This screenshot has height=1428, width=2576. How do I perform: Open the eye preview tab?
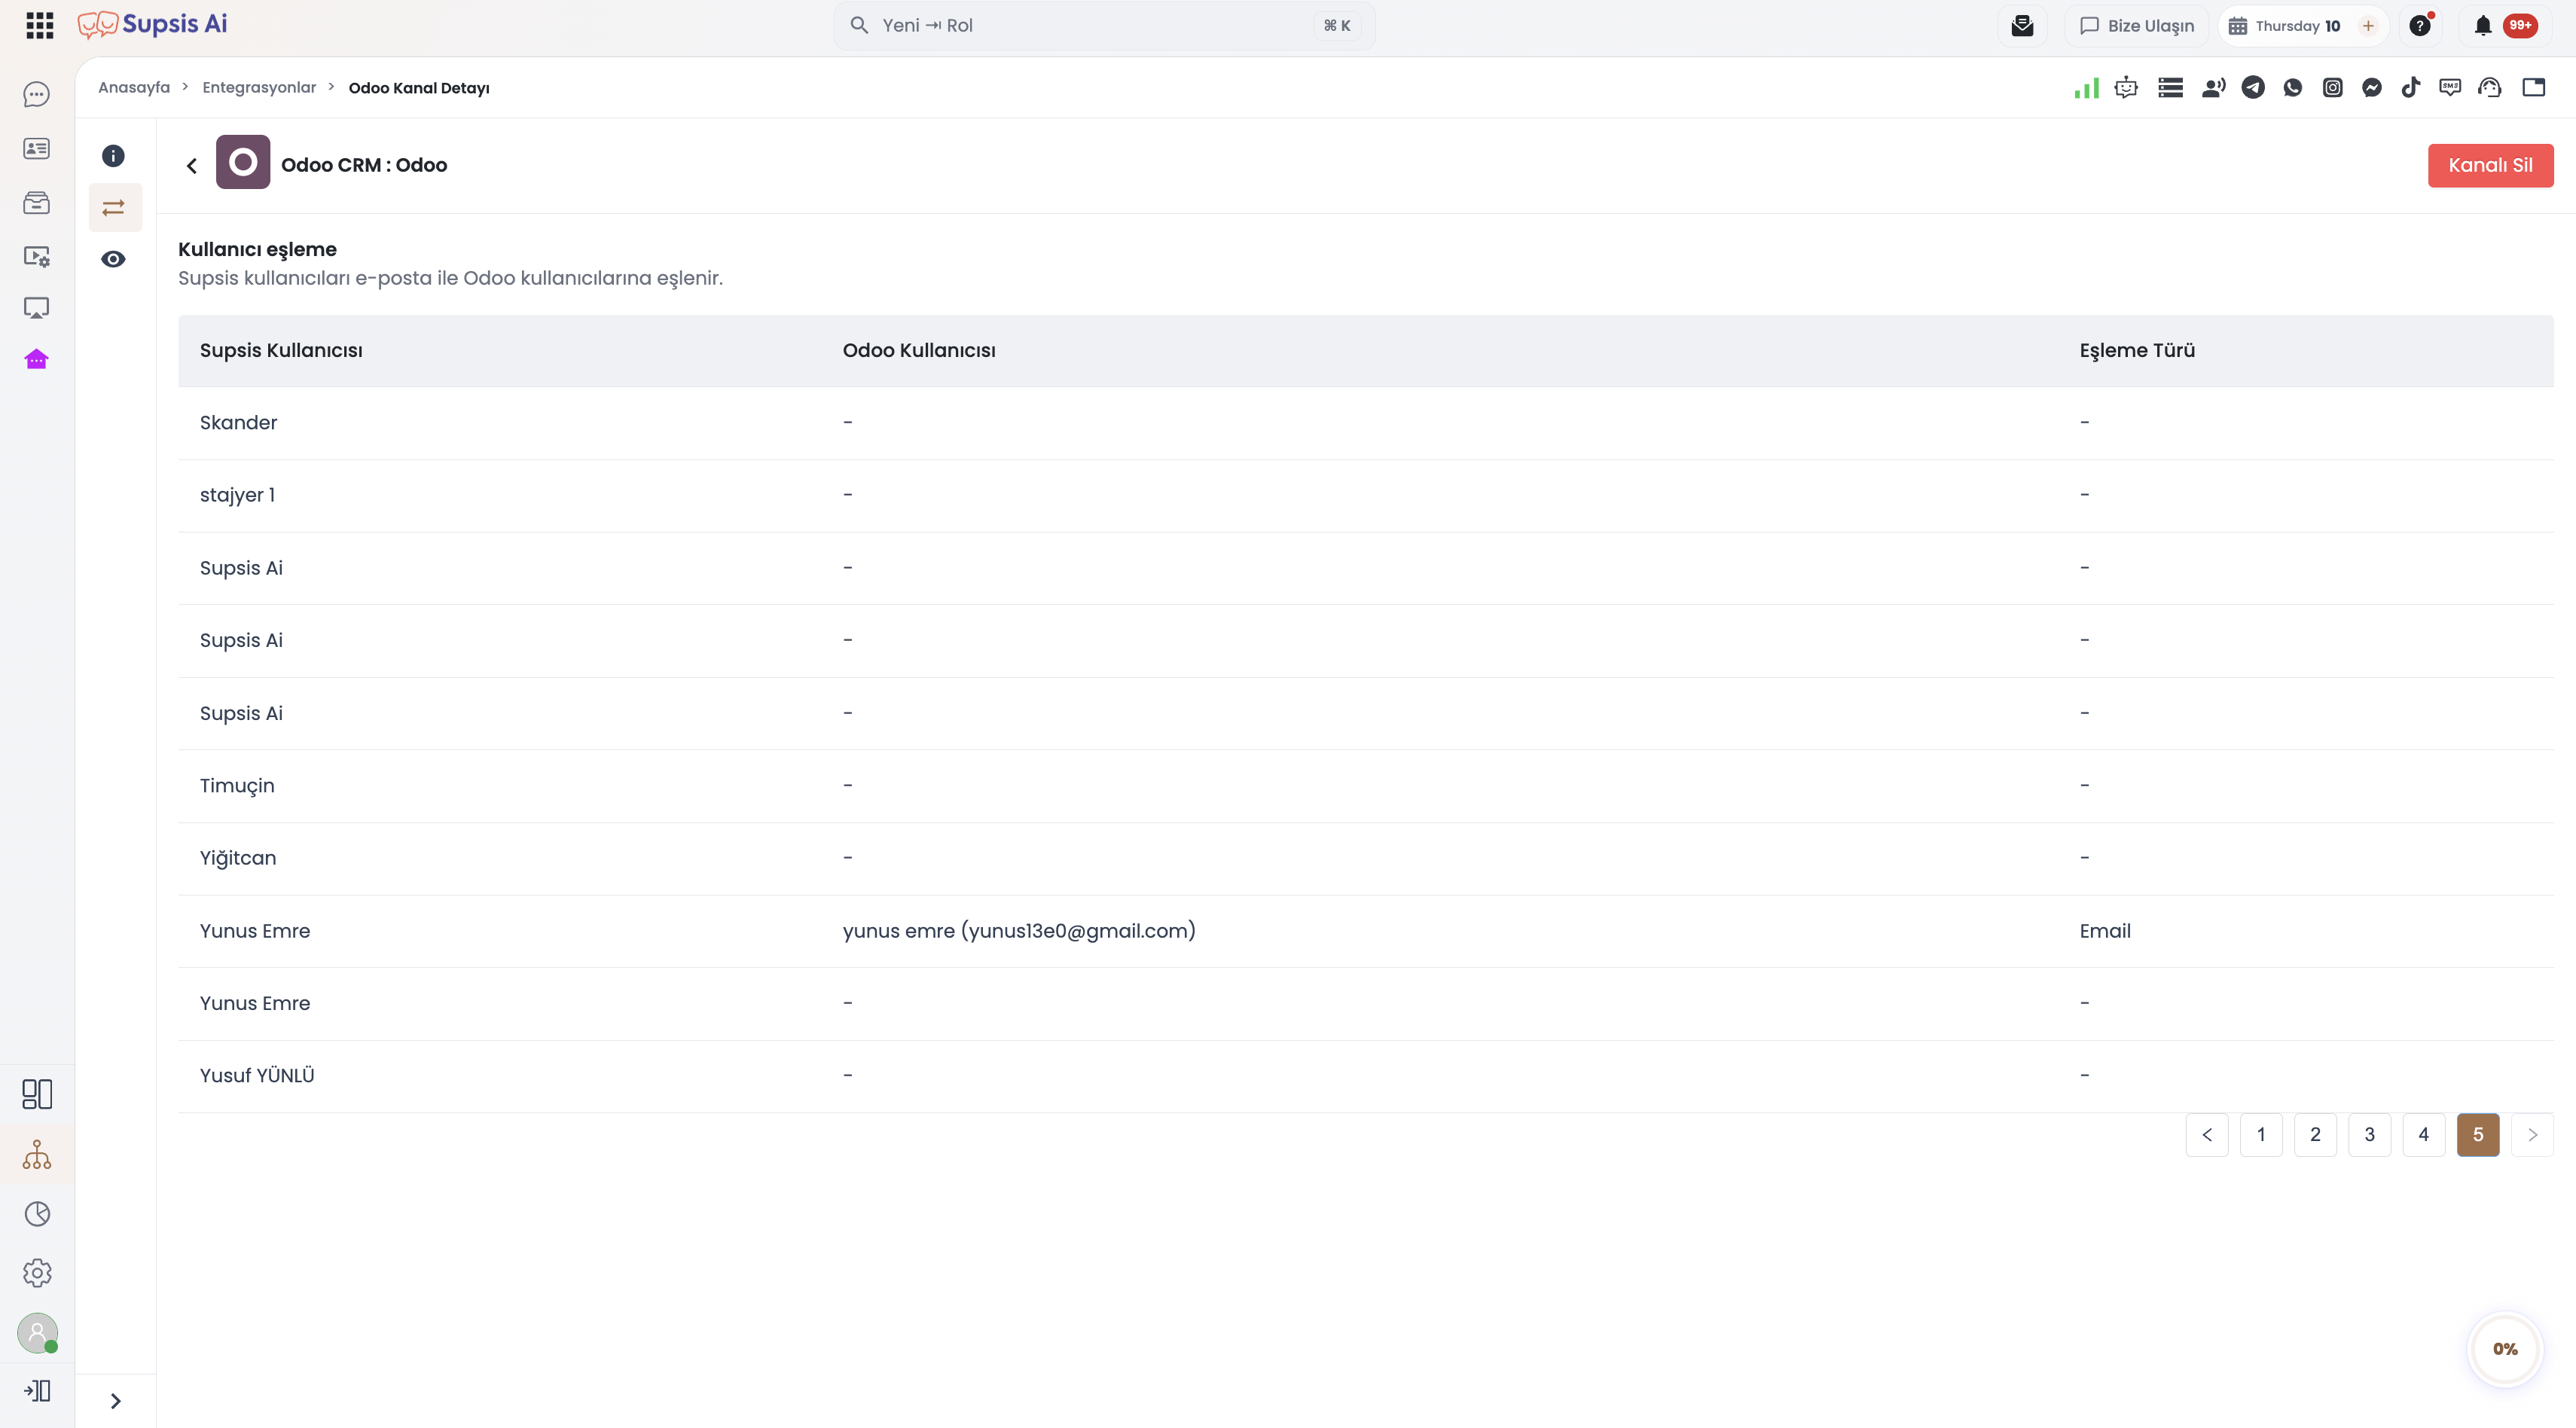point(113,259)
